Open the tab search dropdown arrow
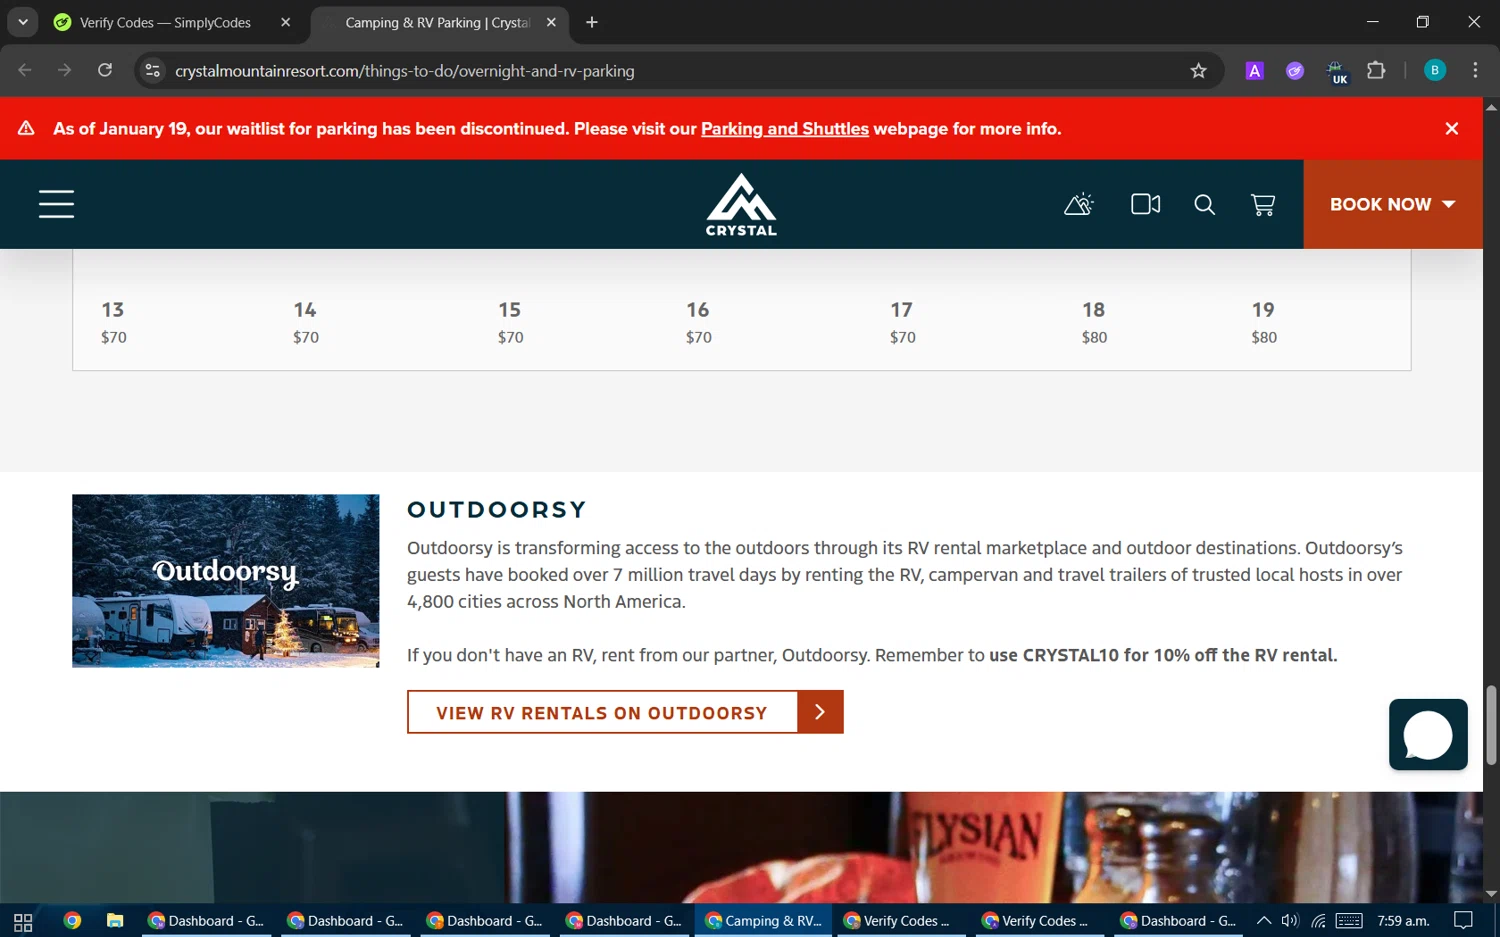The image size is (1500, 937). click(22, 22)
